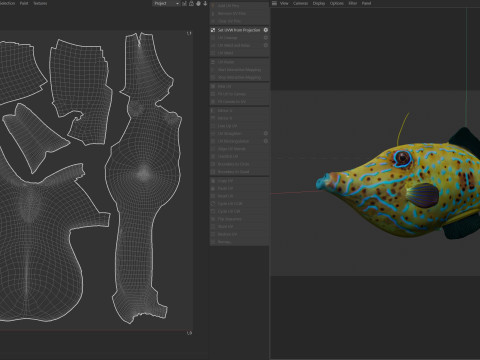480x360 pixels.
Task: Open the viewport Panel menu
Action: [x=366, y=3]
